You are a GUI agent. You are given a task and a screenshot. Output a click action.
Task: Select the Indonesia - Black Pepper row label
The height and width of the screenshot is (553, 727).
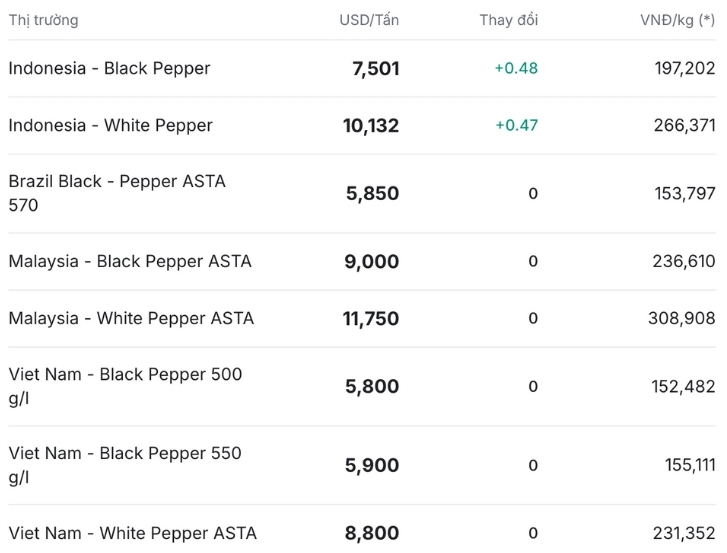click(x=109, y=69)
